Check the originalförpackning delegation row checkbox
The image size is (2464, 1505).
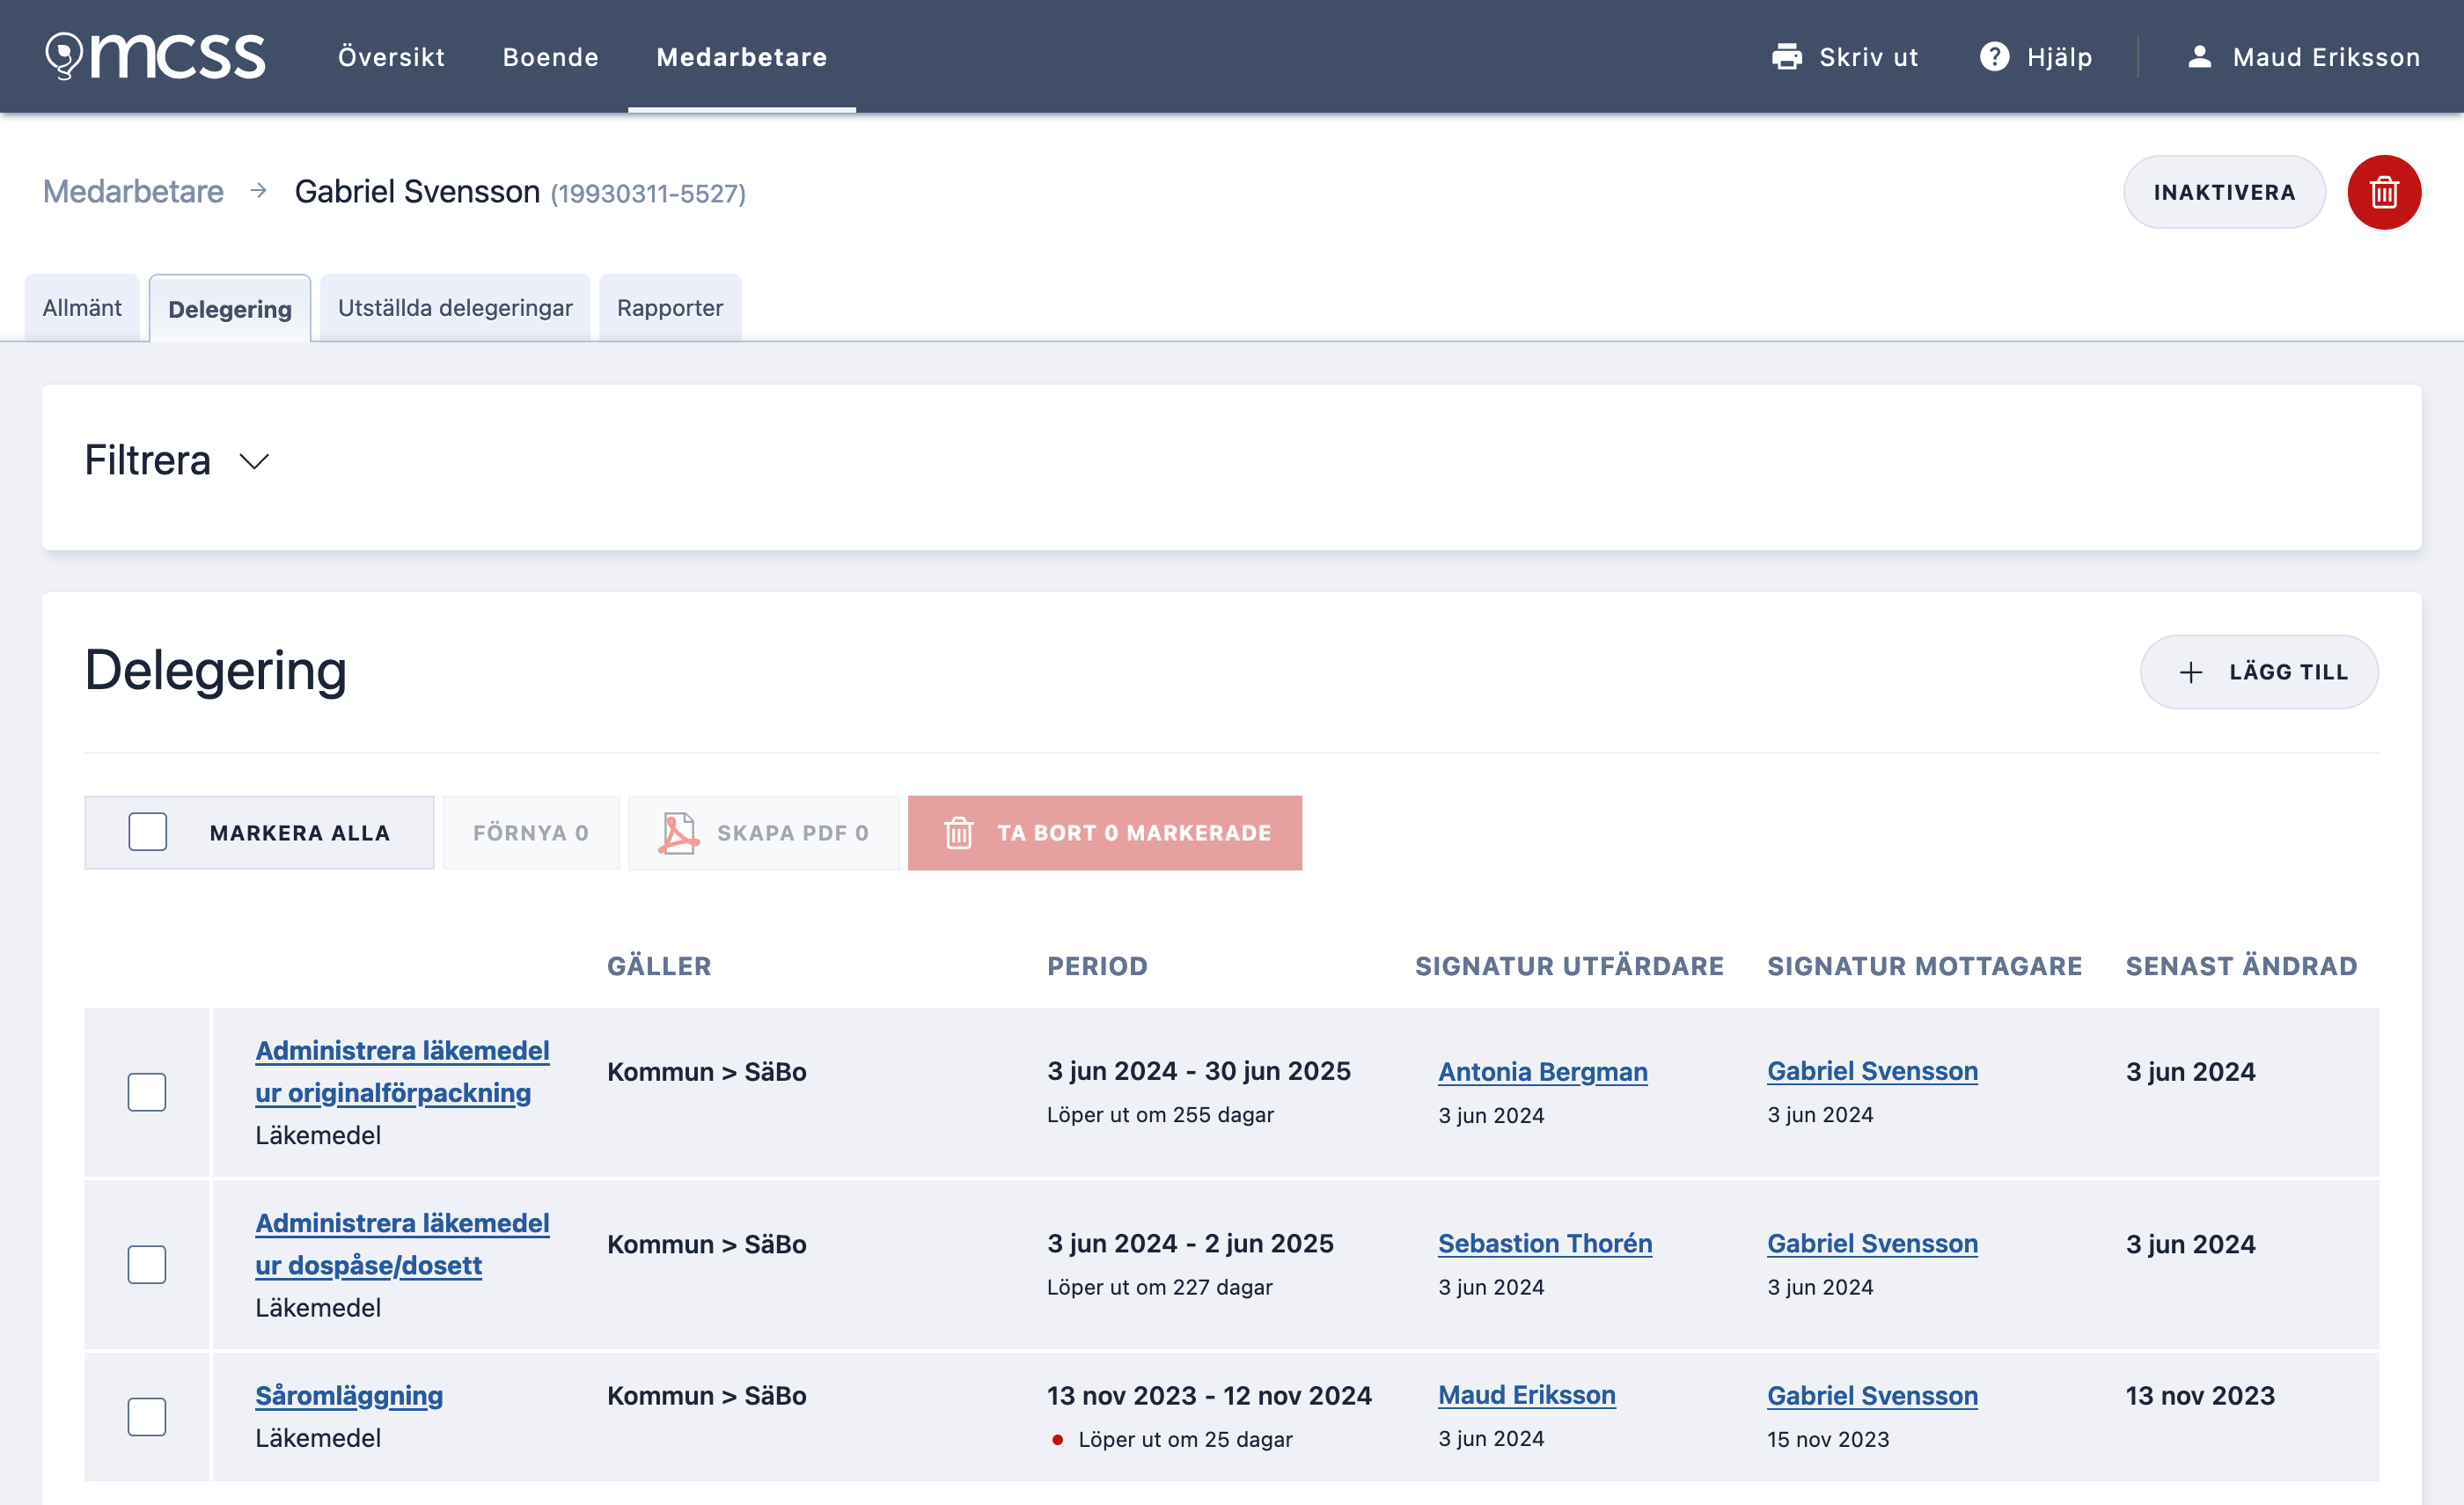(x=147, y=1092)
